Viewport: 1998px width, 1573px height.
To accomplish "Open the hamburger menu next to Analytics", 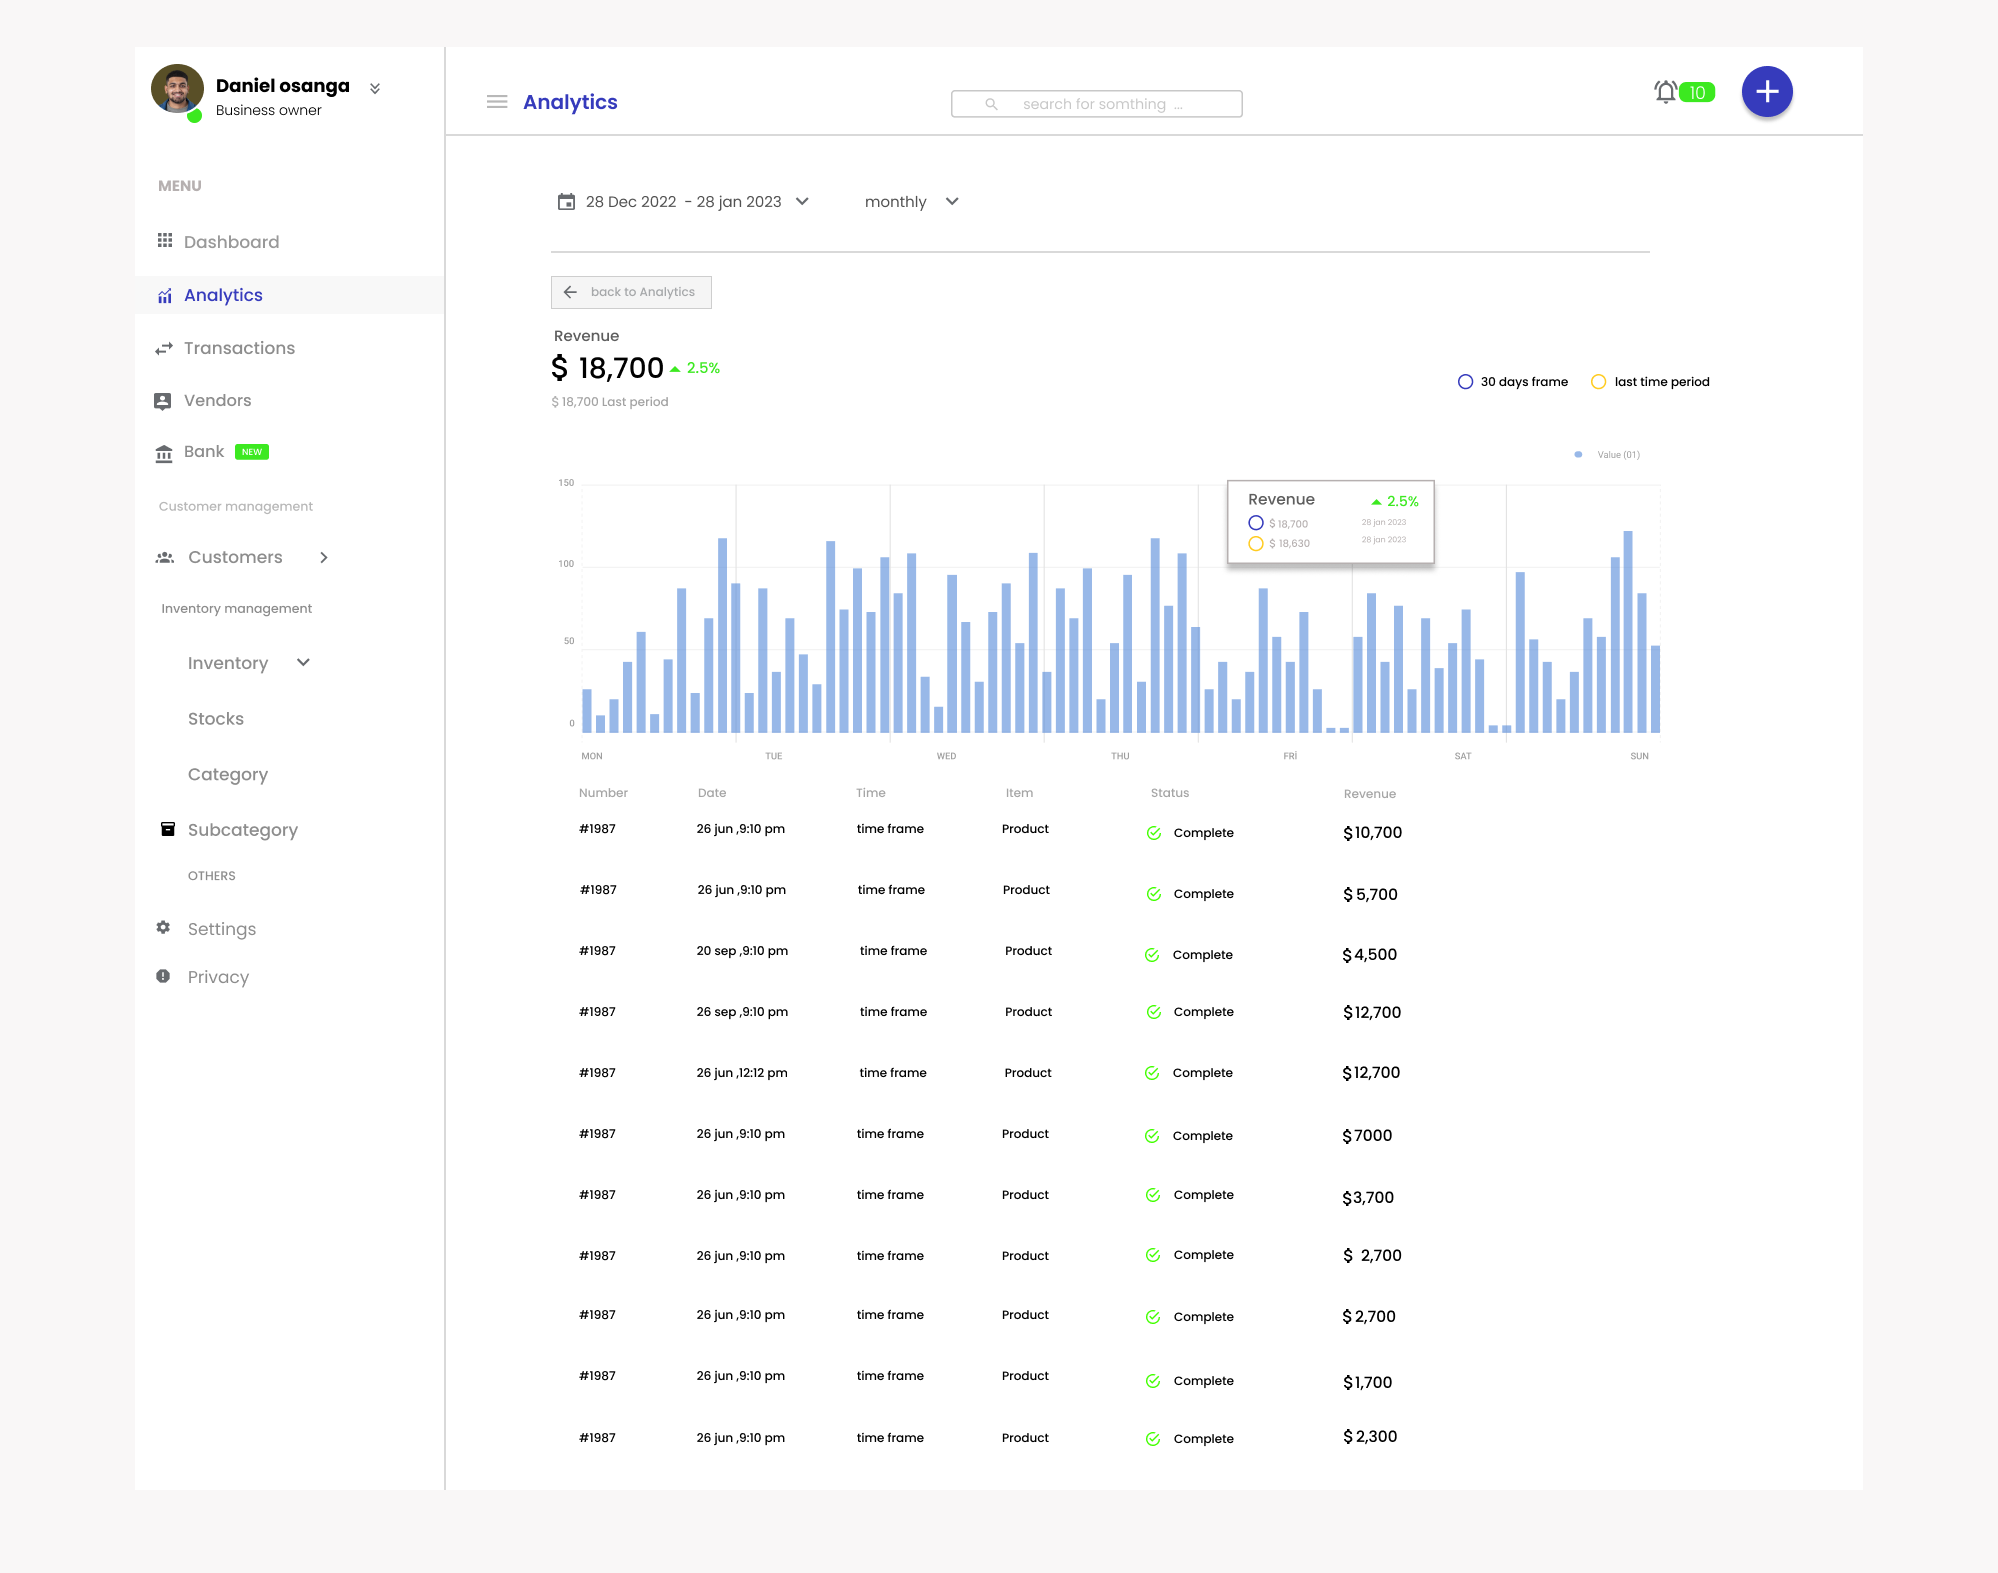I will [x=496, y=102].
